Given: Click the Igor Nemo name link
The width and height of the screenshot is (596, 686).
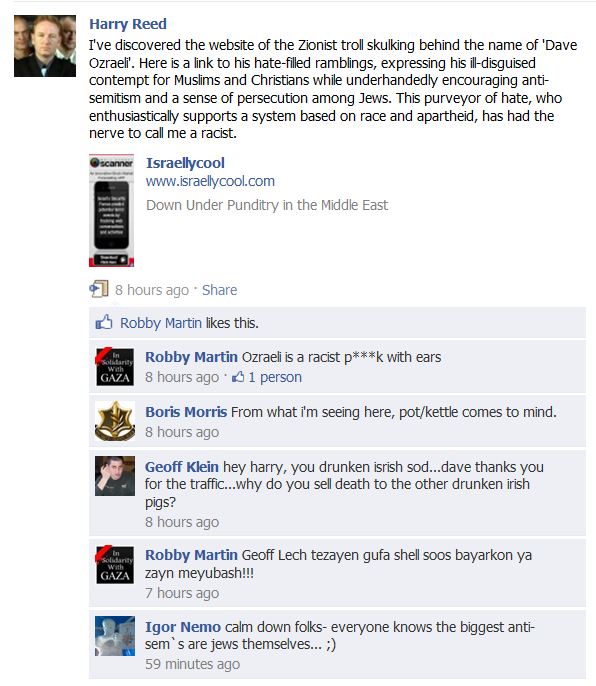Looking at the screenshot, I should 183,627.
